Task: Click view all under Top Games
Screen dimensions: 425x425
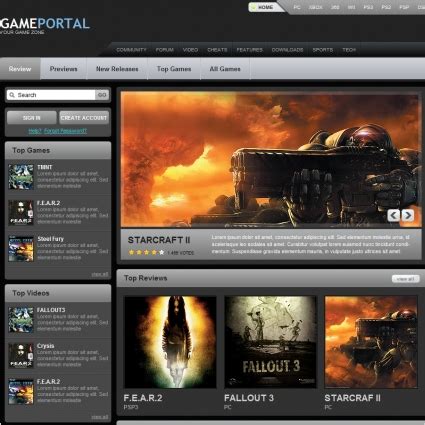Action: tap(100, 274)
